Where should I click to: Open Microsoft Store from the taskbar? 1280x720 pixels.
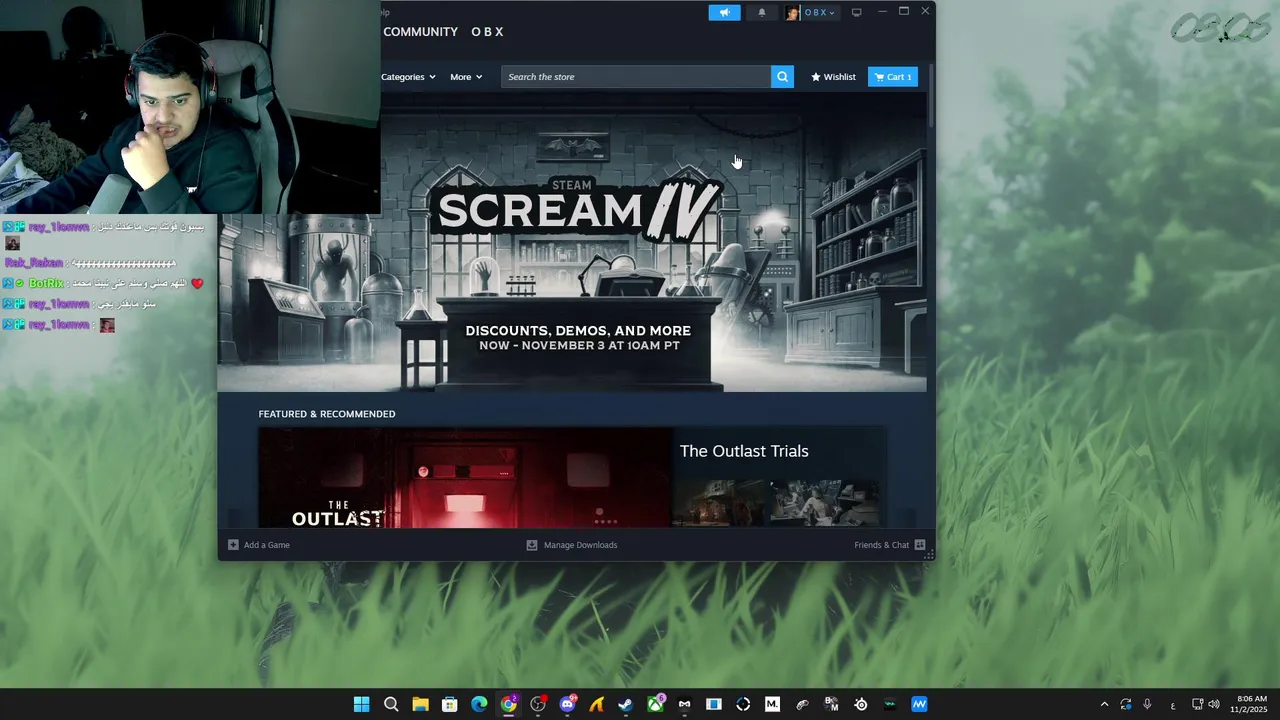[450, 704]
